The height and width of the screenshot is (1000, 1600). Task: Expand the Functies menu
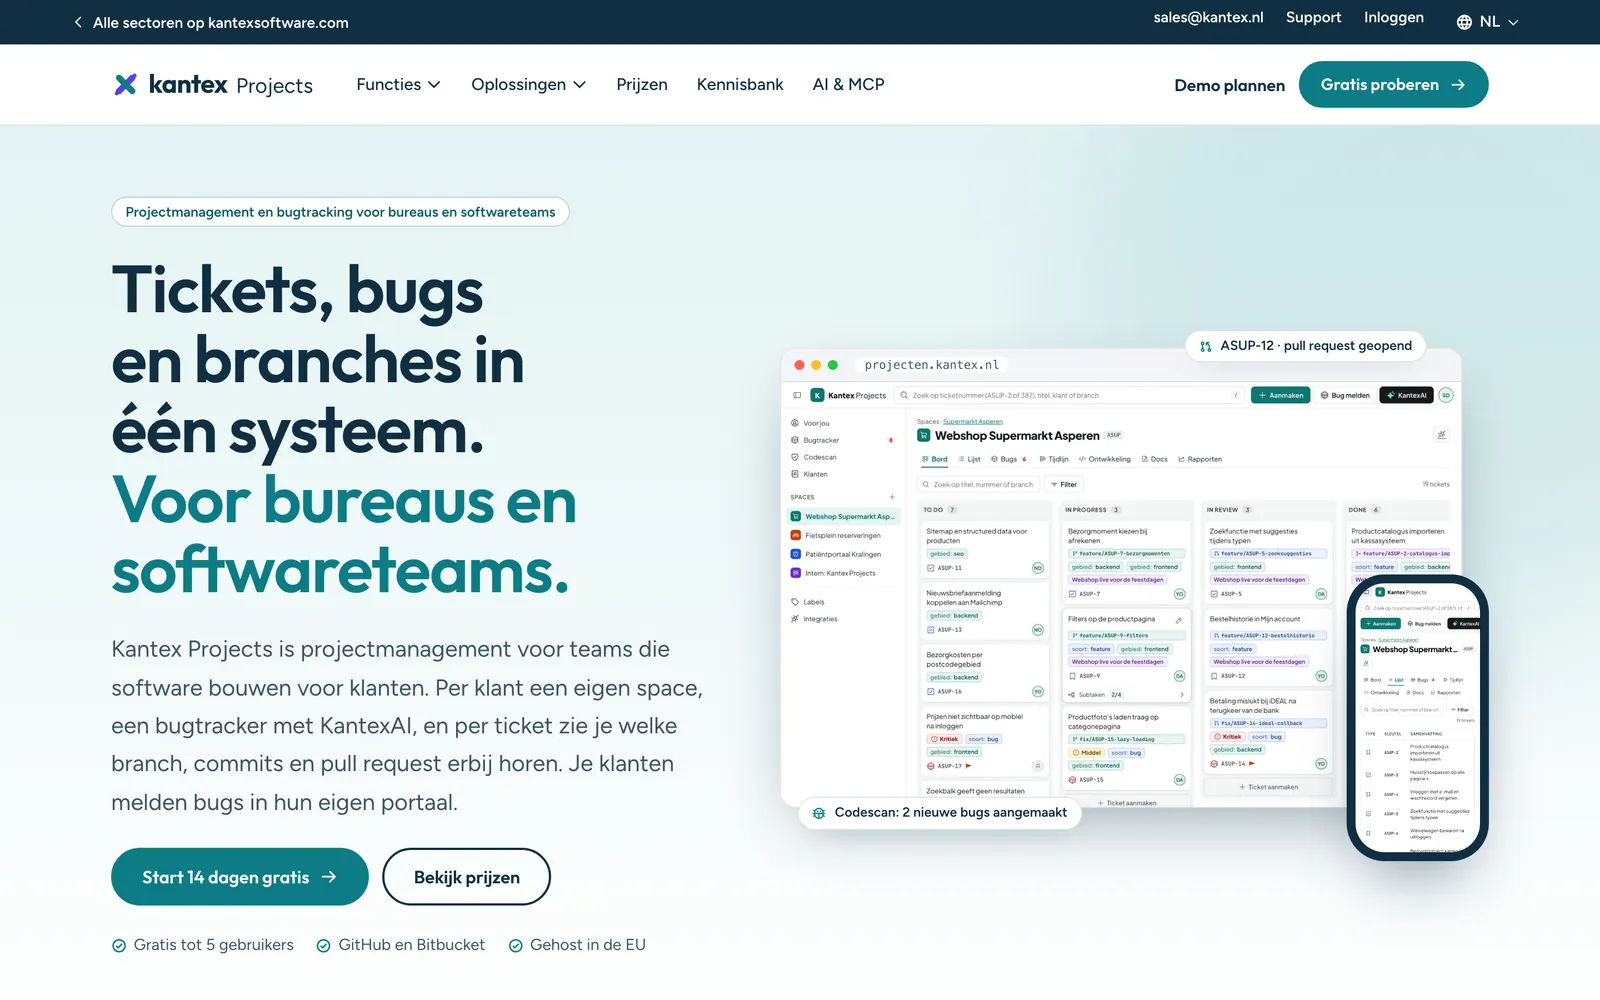click(398, 84)
